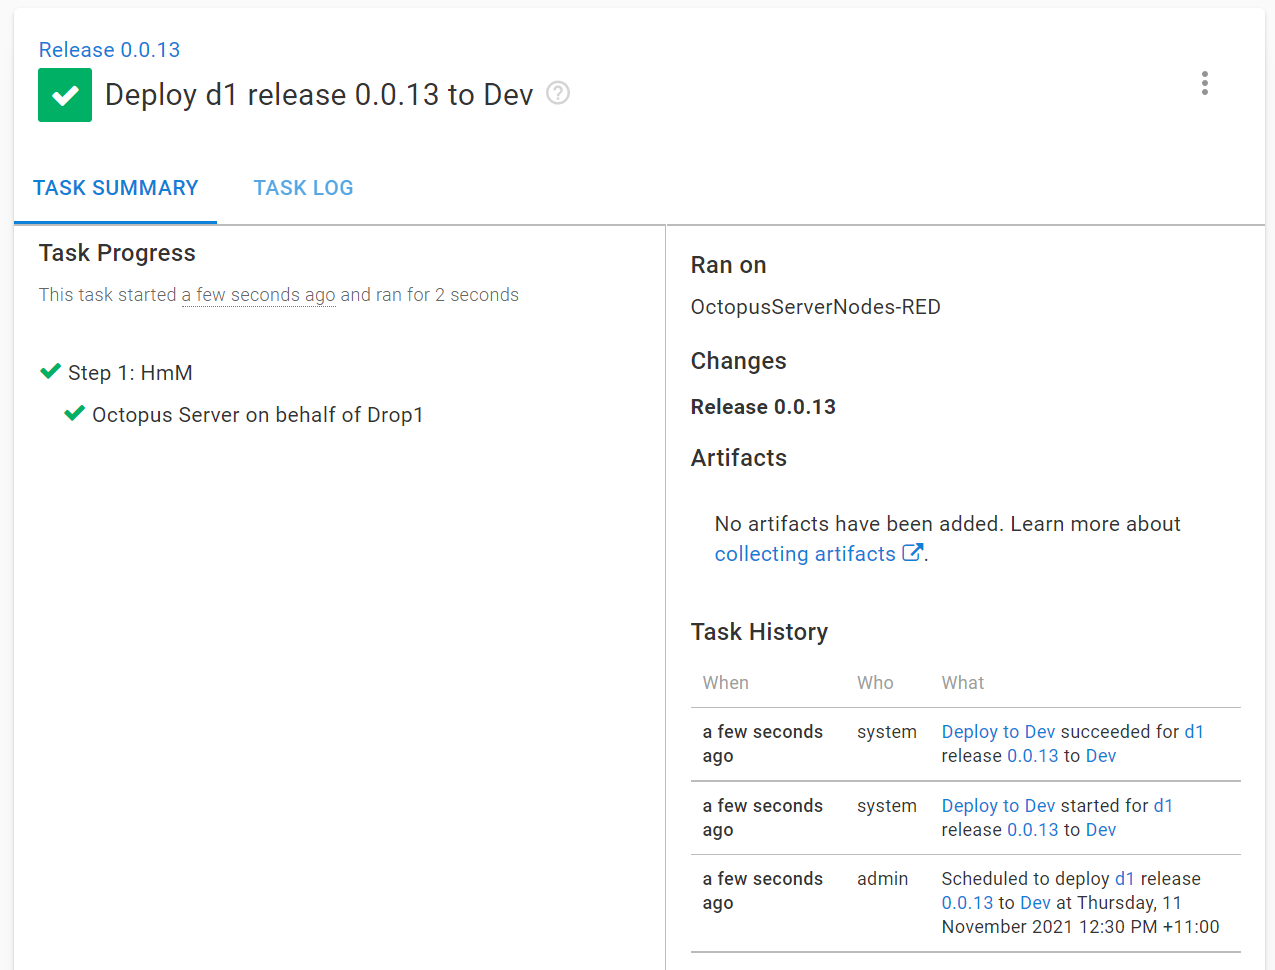Click the Task History heading
Image resolution: width=1275 pixels, height=970 pixels.
coord(760,632)
